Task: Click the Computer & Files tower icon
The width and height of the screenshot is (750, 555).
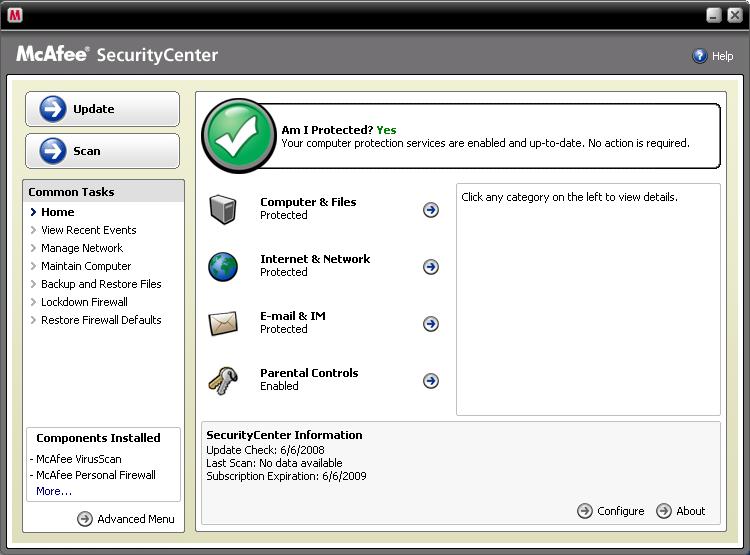Action: pyautogui.click(x=222, y=209)
